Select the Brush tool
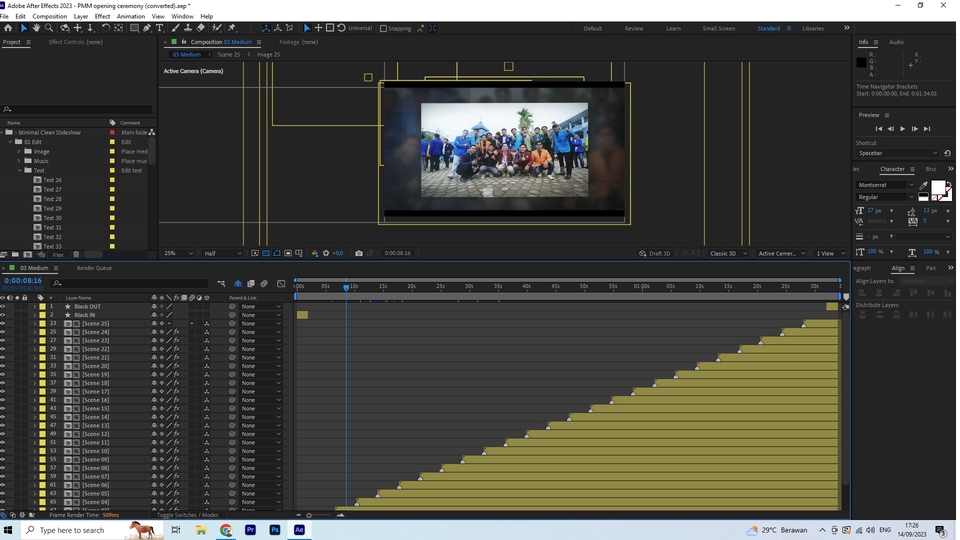This screenshot has height=540, width=960. [x=176, y=28]
